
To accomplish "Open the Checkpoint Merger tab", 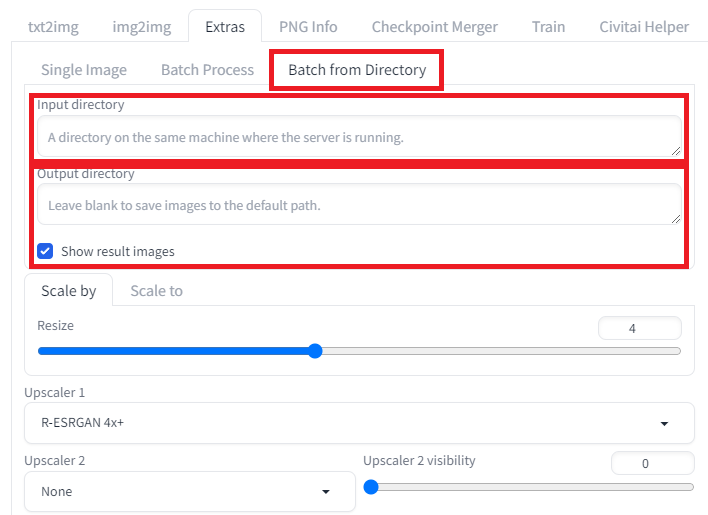I will 434,27.
